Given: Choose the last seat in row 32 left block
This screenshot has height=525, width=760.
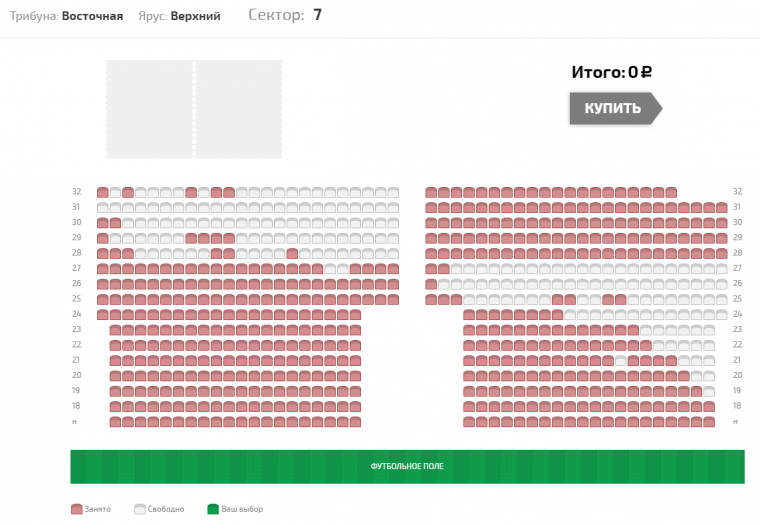Looking at the screenshot, I should (x=393, y=192).
